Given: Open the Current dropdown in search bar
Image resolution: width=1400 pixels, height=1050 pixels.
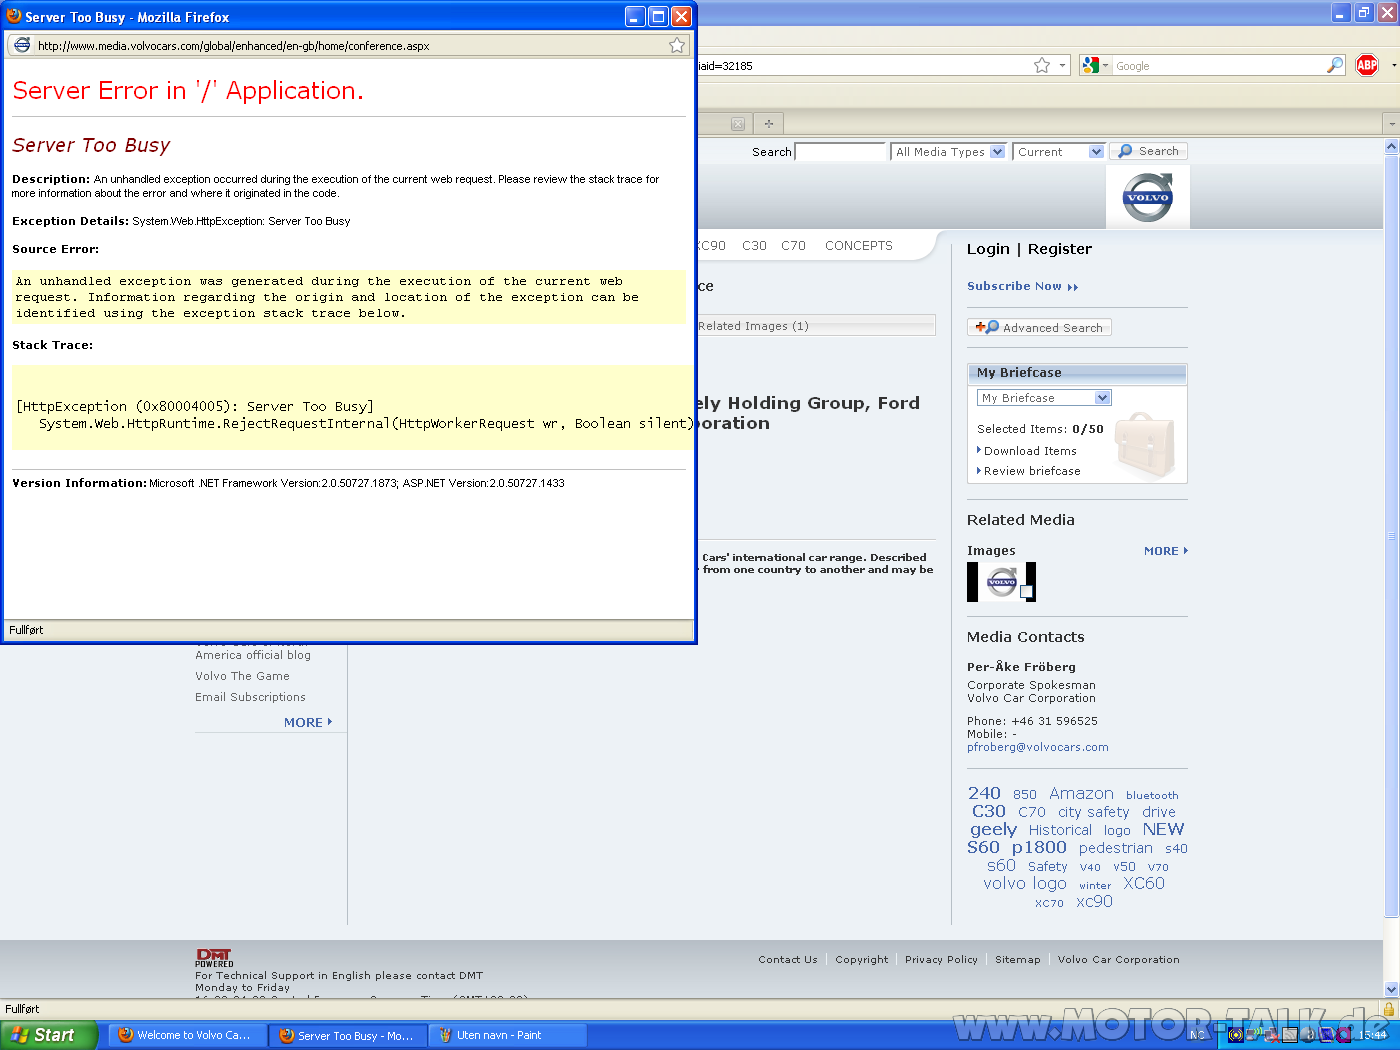Looking at the screenshot, I should 1059,152.
